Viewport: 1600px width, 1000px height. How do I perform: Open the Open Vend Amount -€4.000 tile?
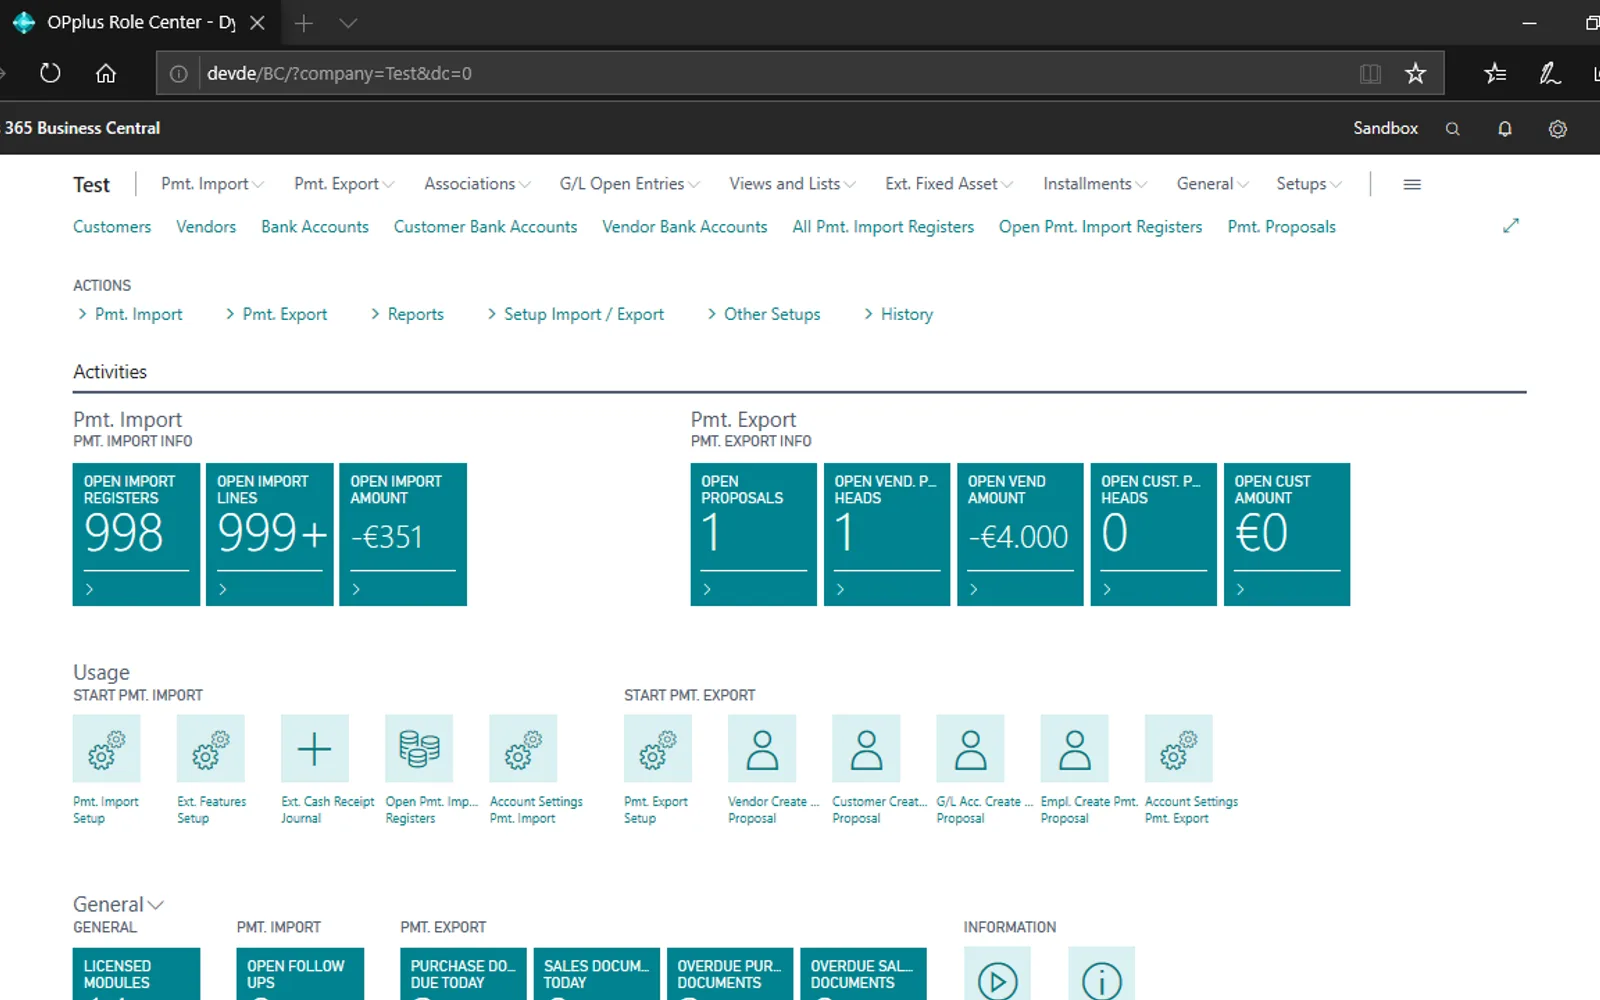pyautogui.click(x=1020, y=534)
